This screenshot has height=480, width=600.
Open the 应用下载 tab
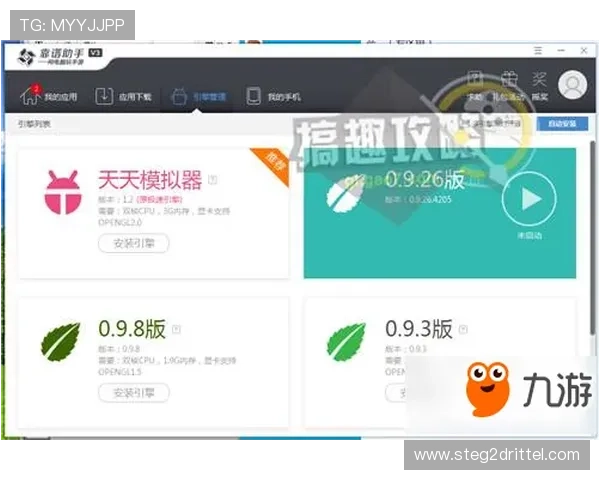[135, 97]
